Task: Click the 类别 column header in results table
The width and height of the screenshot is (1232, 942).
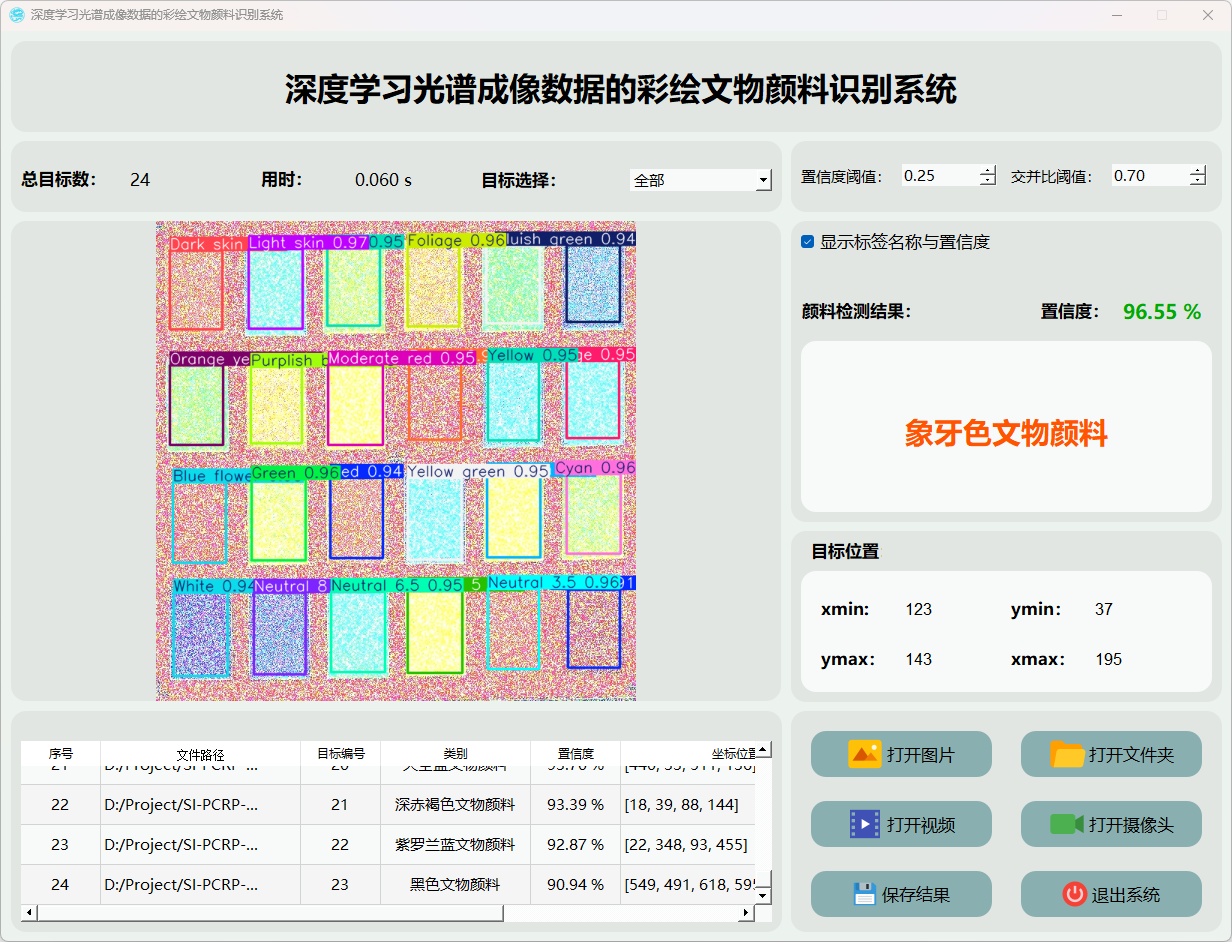Action: tap(455, 754)
